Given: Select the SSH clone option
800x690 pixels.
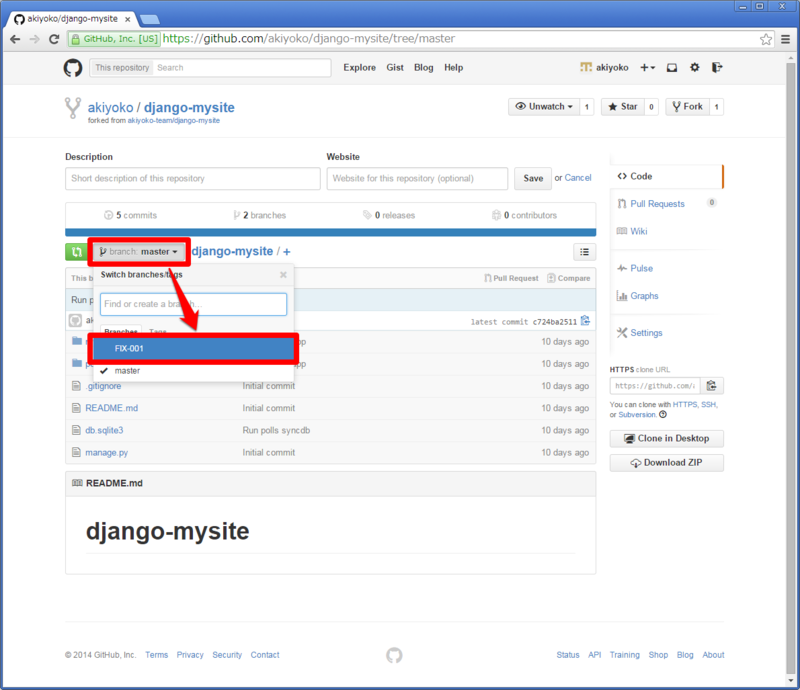Looking at the screenshot, I should (x=709, y=404).
